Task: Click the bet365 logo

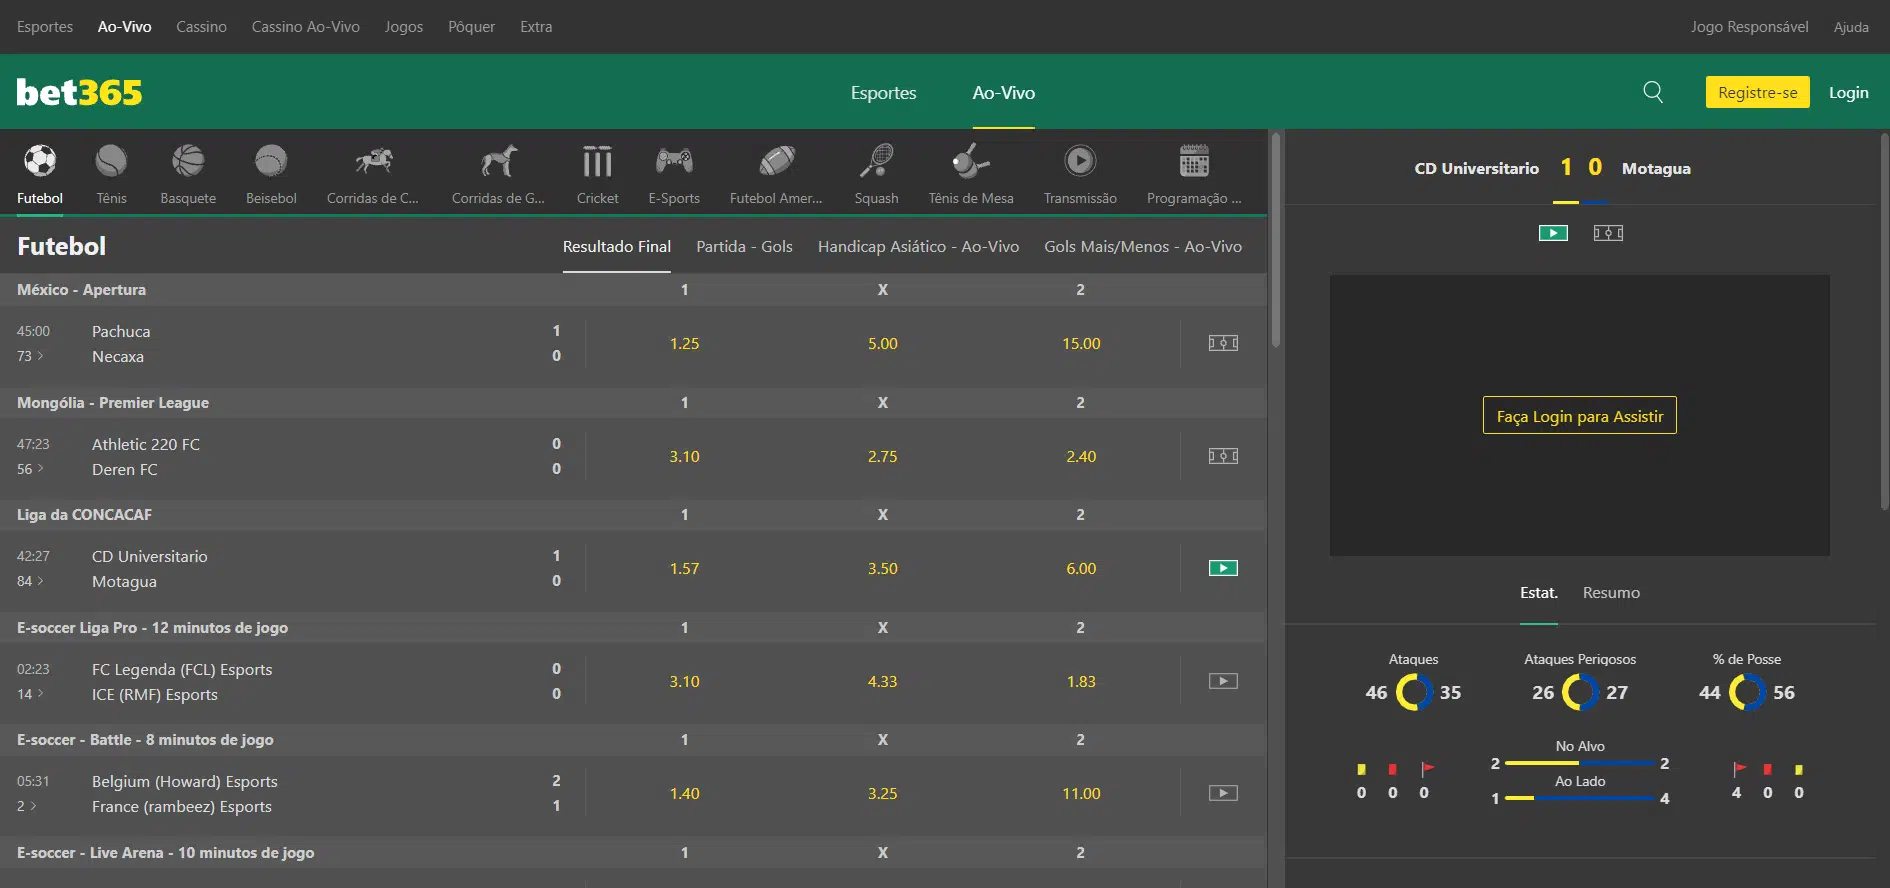Action: coord(79,92)
